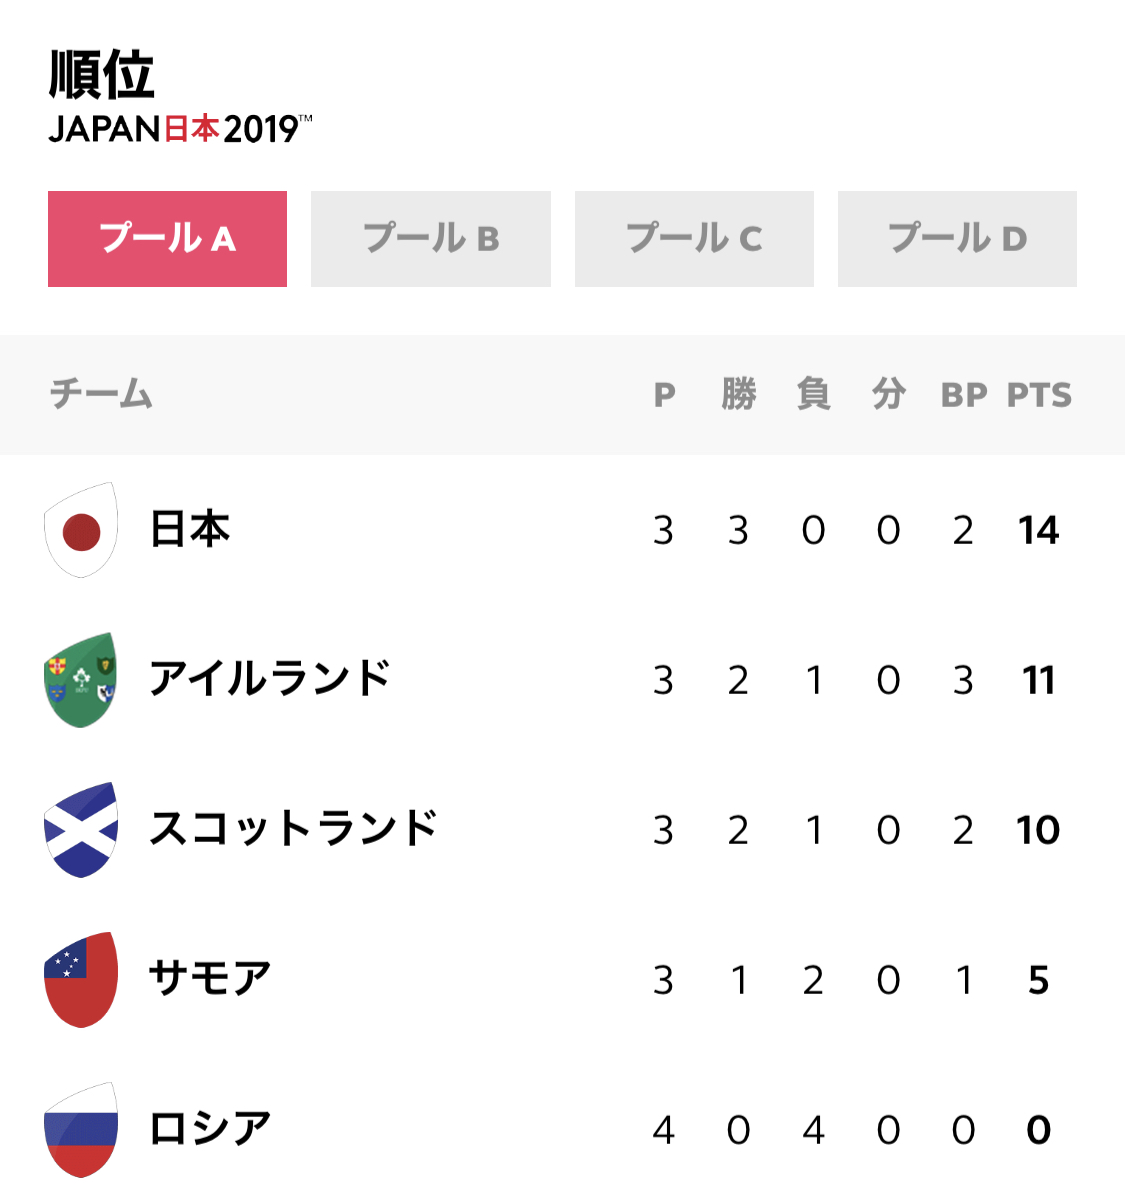Open the プール C tab
This screenshot has width=1125, height=1198.
pyautogui.click(x=694, y=239)
